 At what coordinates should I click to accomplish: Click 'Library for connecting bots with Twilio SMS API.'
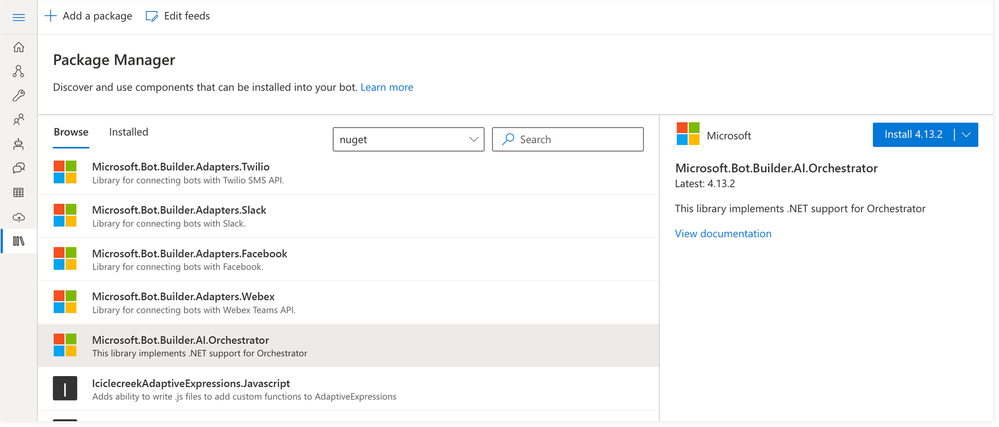coord(188,180)
